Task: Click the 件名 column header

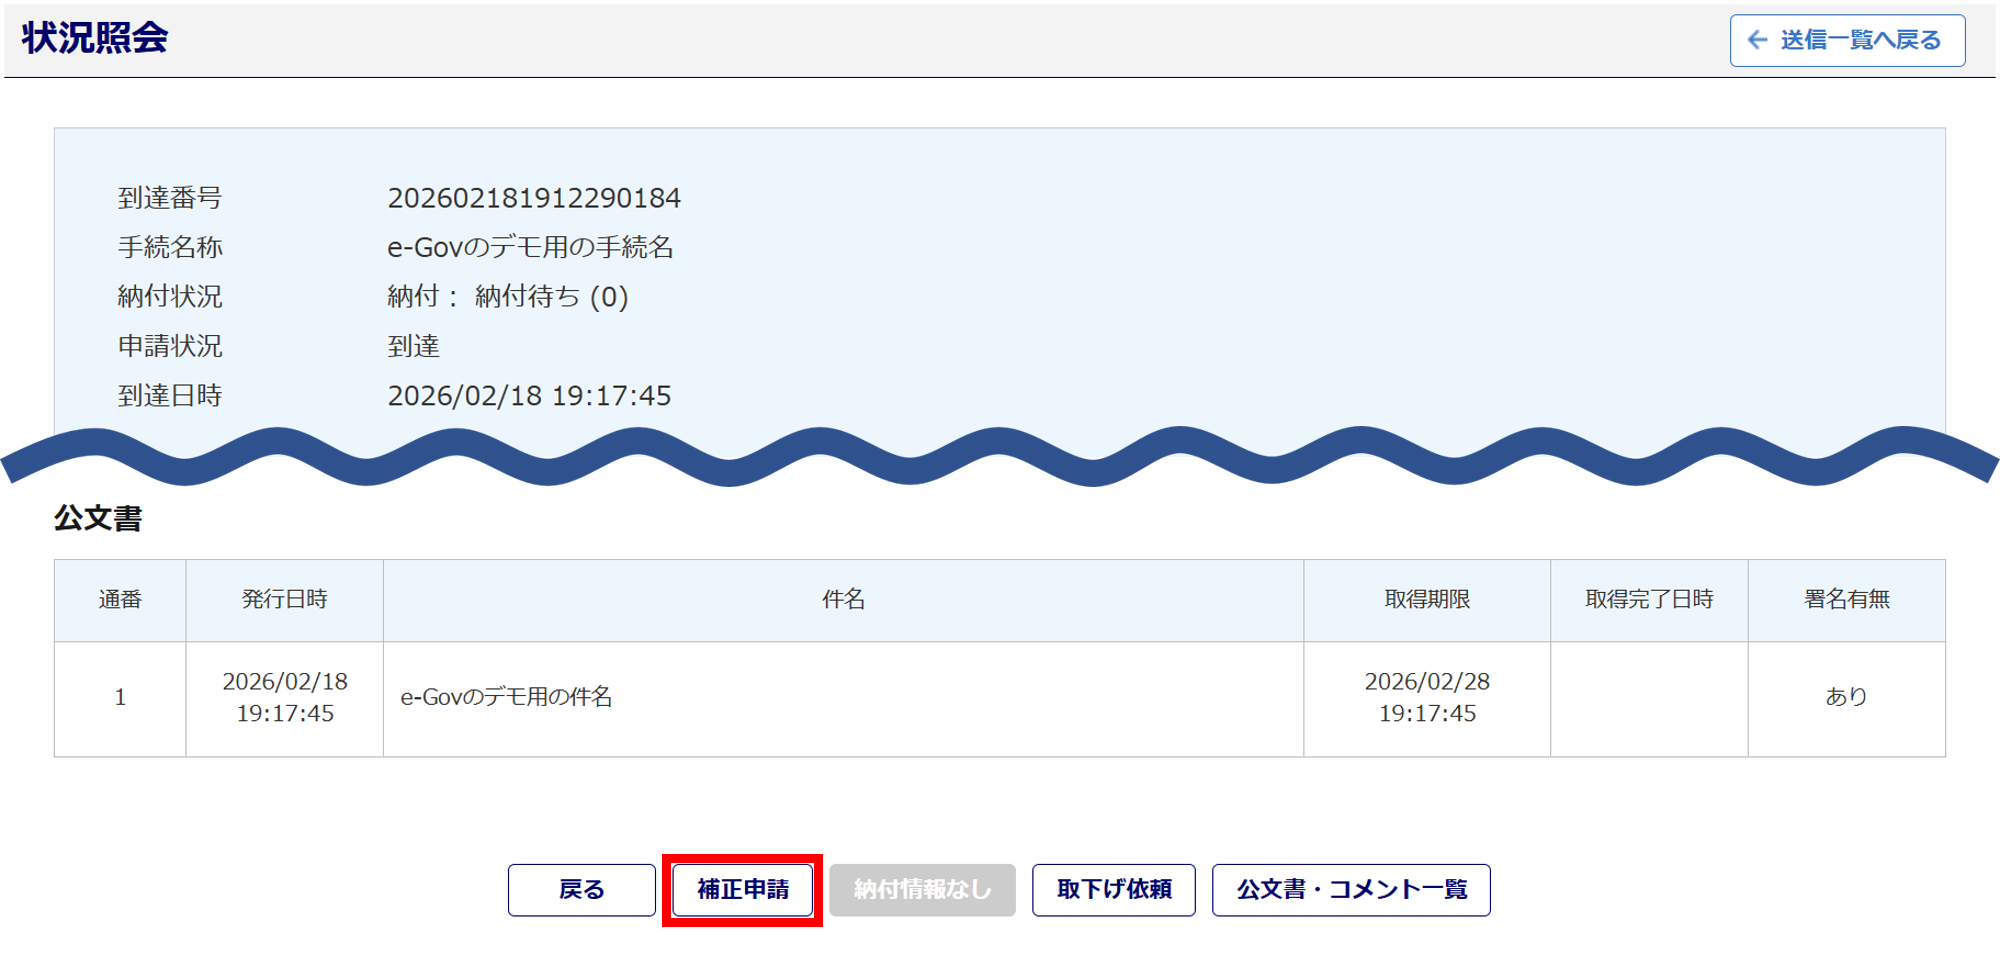Action: click(x=843, y=599)
